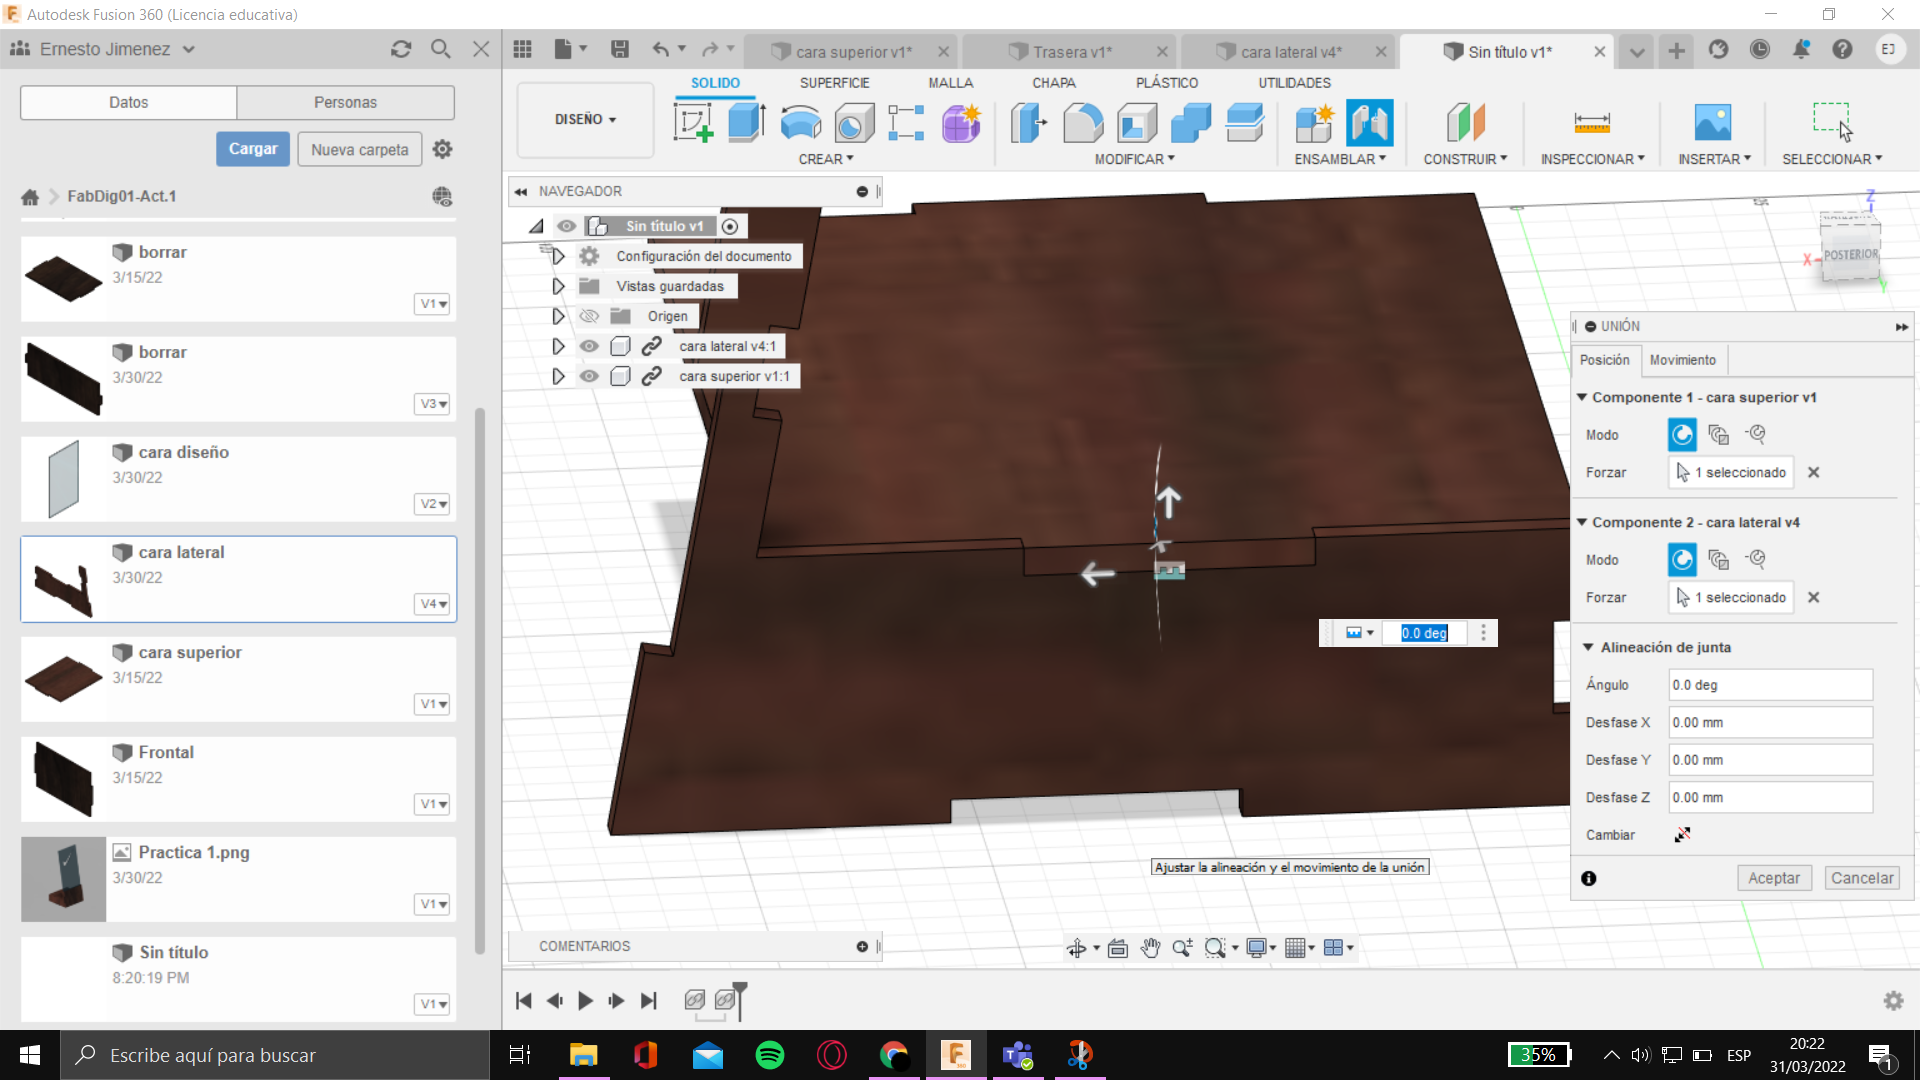
Task: Click the Cargar upload button
Action: pyautogui.click(x=253, y=149)
